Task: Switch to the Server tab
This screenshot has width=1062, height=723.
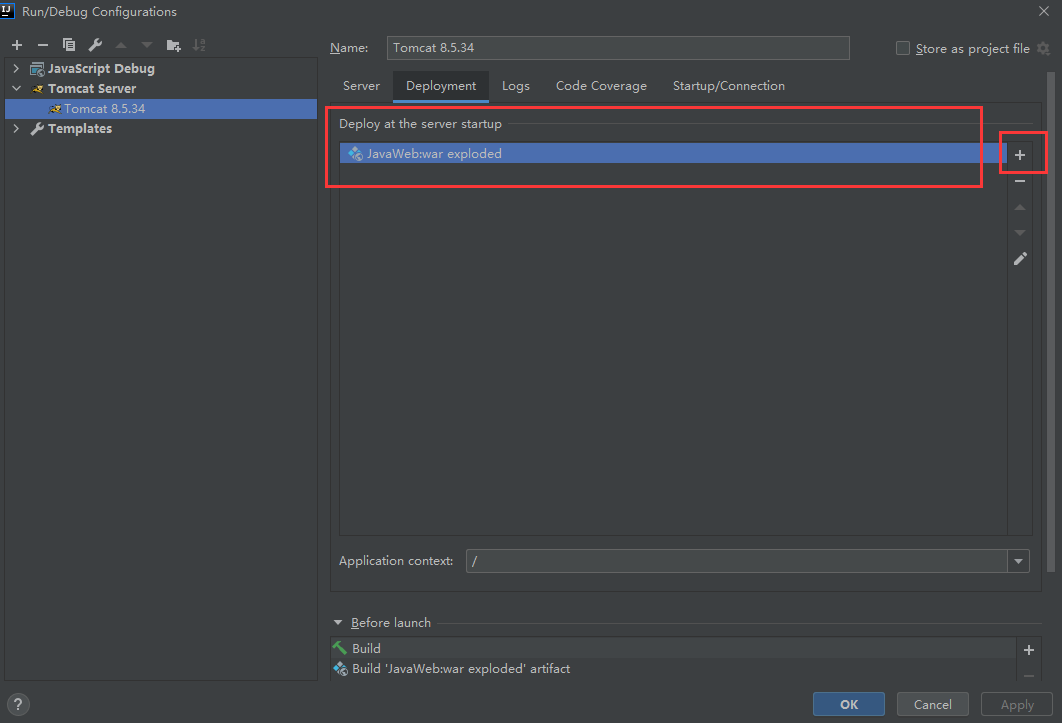Action: pos(361,86)
